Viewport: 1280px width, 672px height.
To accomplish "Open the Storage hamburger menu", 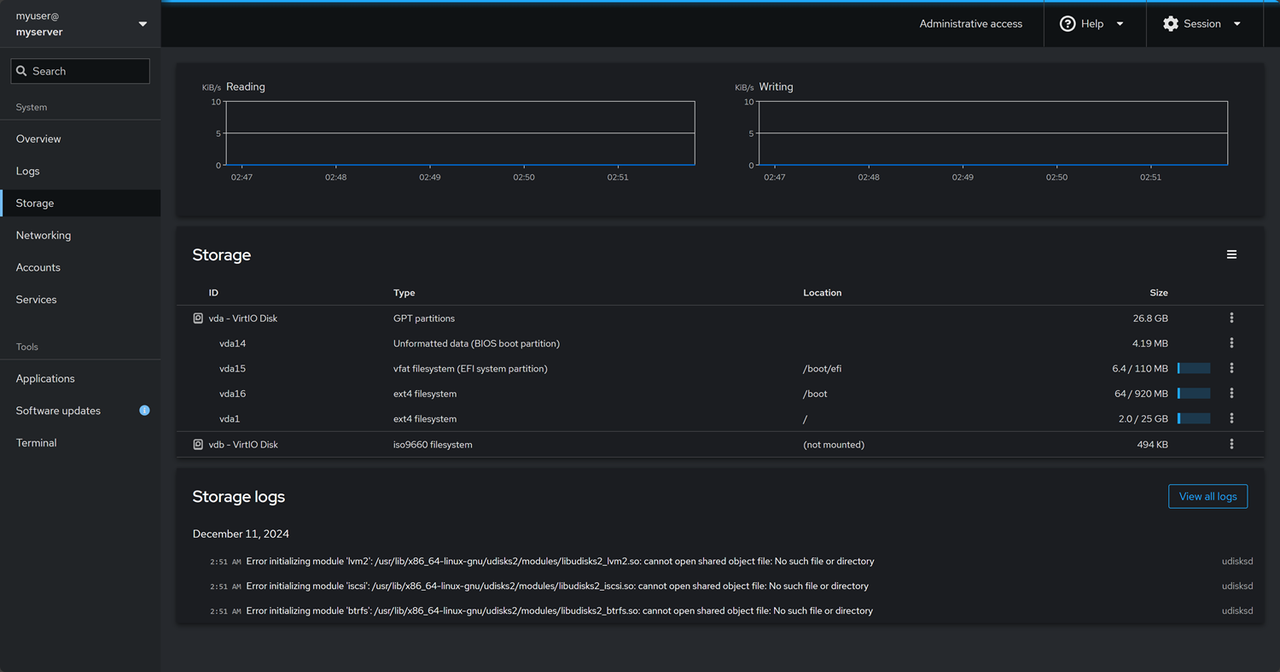I will point(1232,255).
